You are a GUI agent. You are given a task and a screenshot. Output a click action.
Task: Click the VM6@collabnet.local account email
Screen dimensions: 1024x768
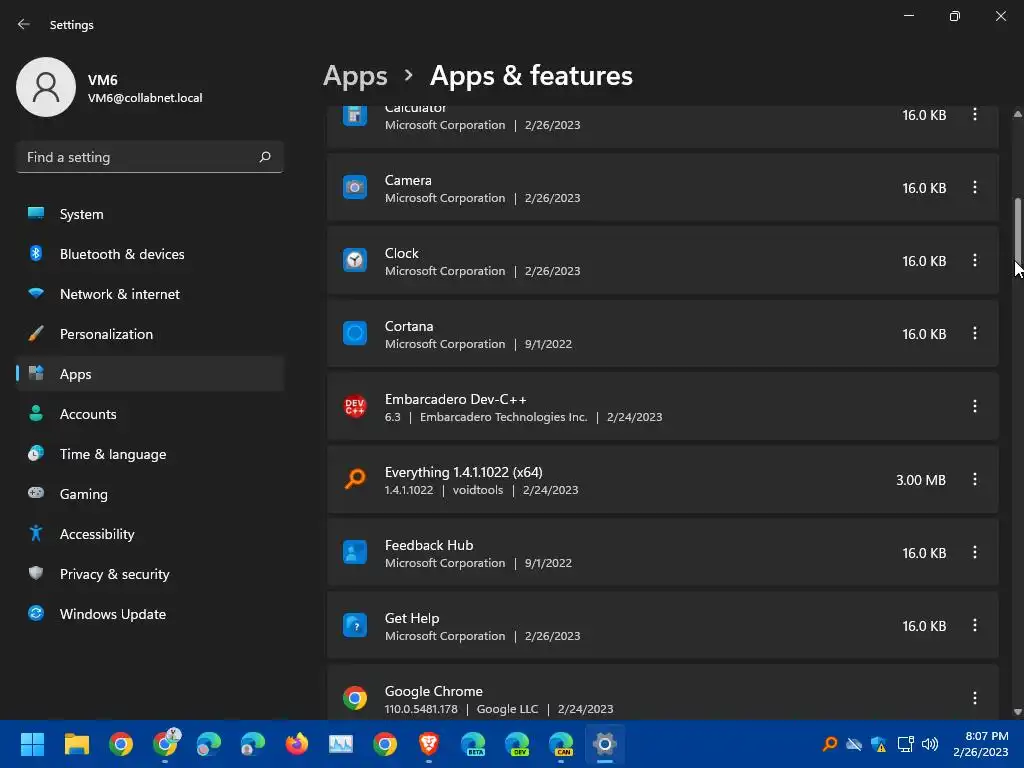[x=145, y=98]
